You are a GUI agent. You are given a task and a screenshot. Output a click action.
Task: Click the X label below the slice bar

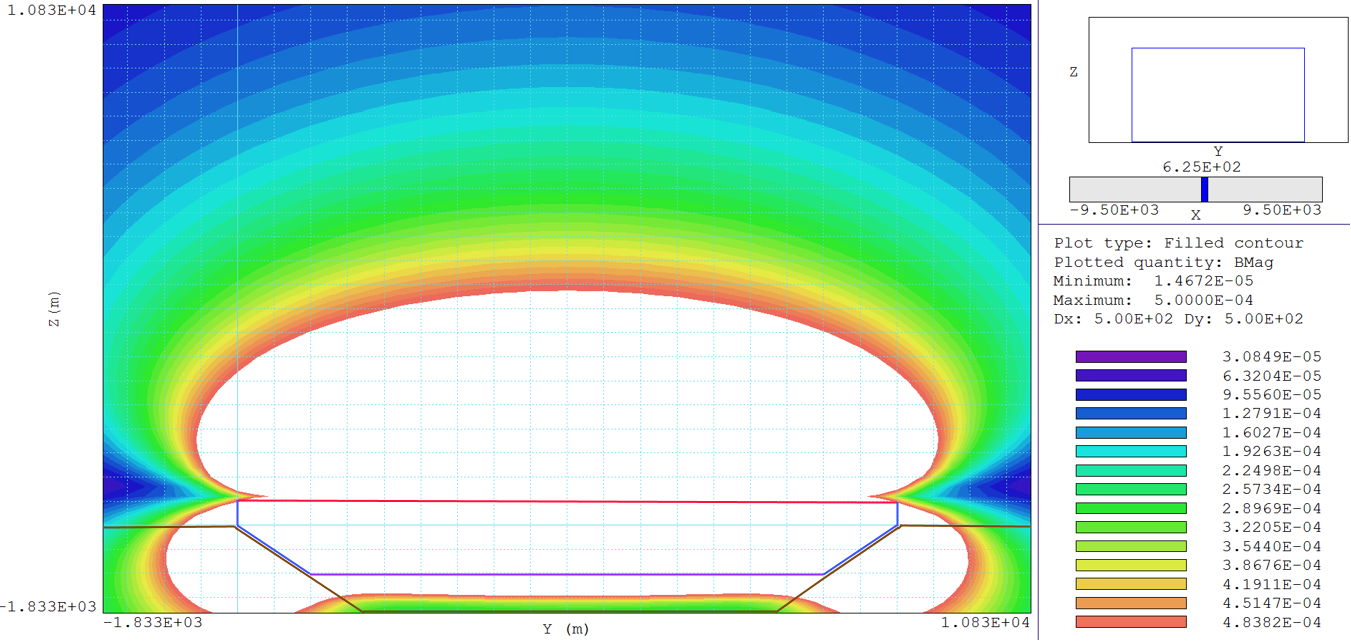tap(1196, 214)
